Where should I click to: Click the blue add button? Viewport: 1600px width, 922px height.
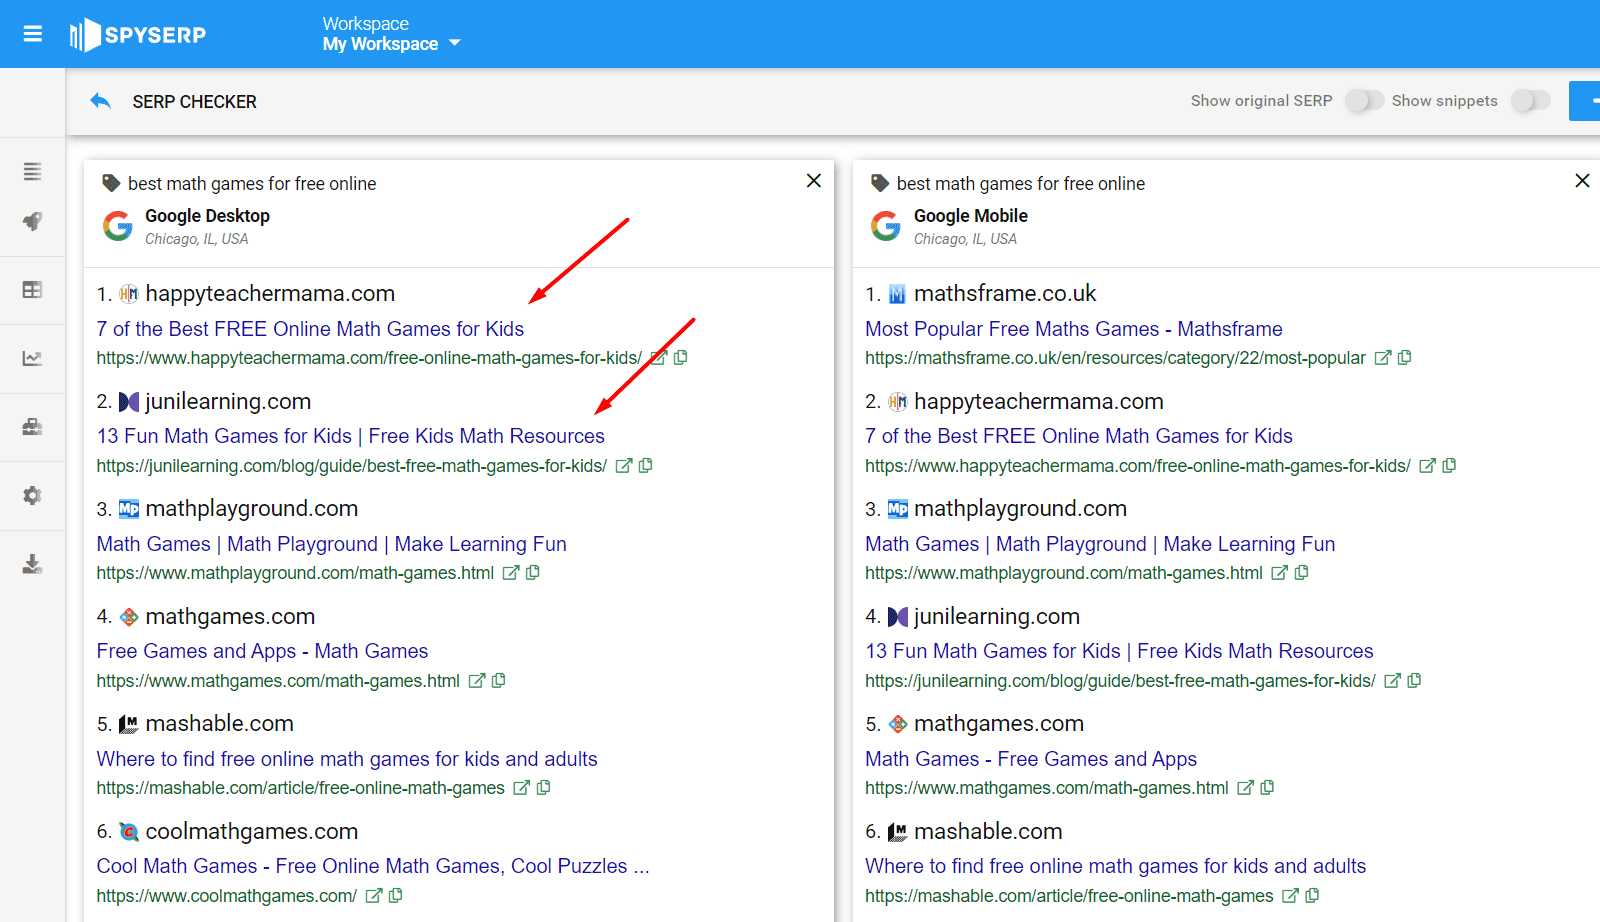pos(1586,101)
